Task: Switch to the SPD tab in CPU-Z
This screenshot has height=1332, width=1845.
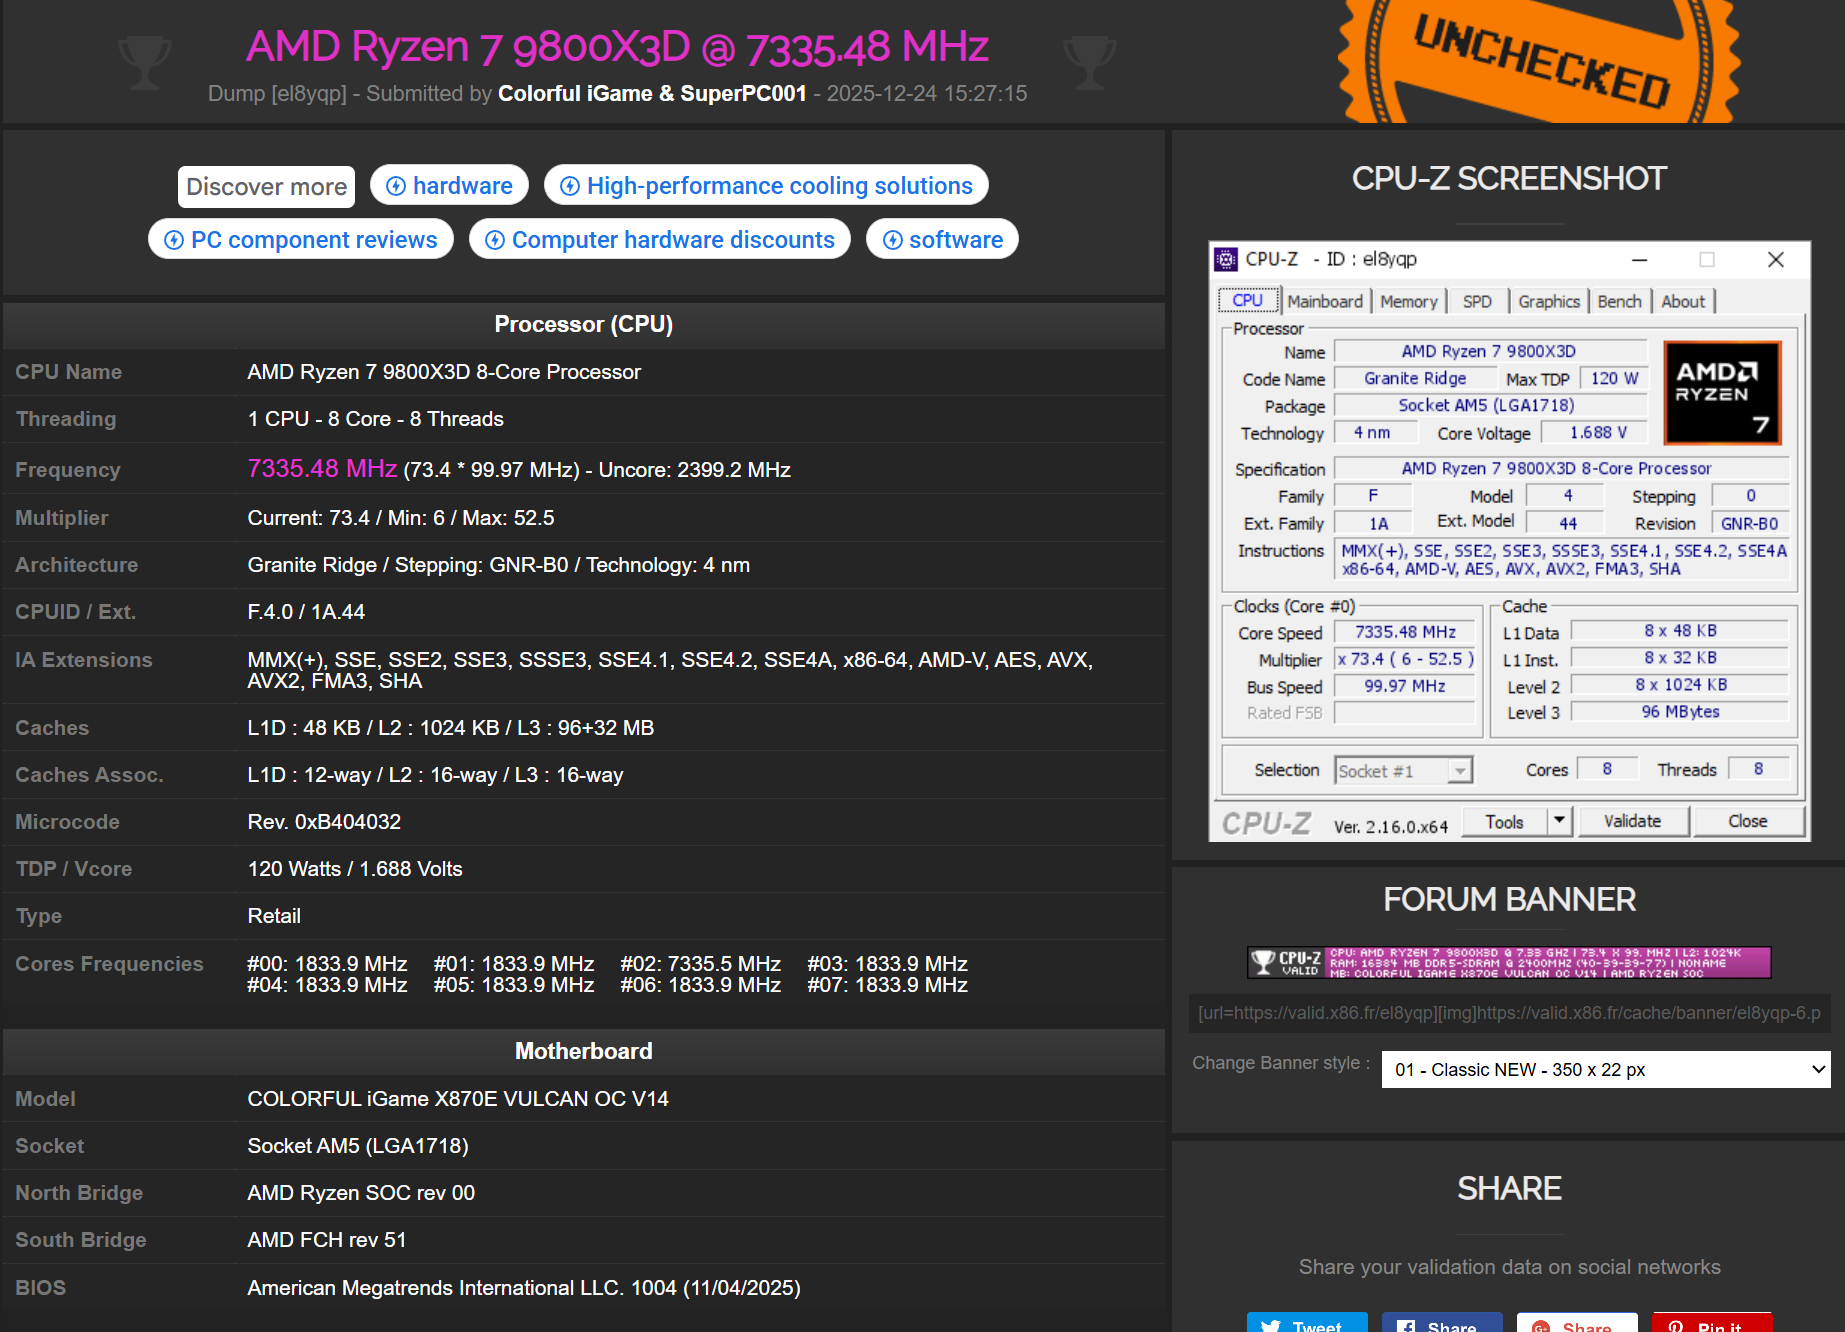Action: tap(1477, 301)
